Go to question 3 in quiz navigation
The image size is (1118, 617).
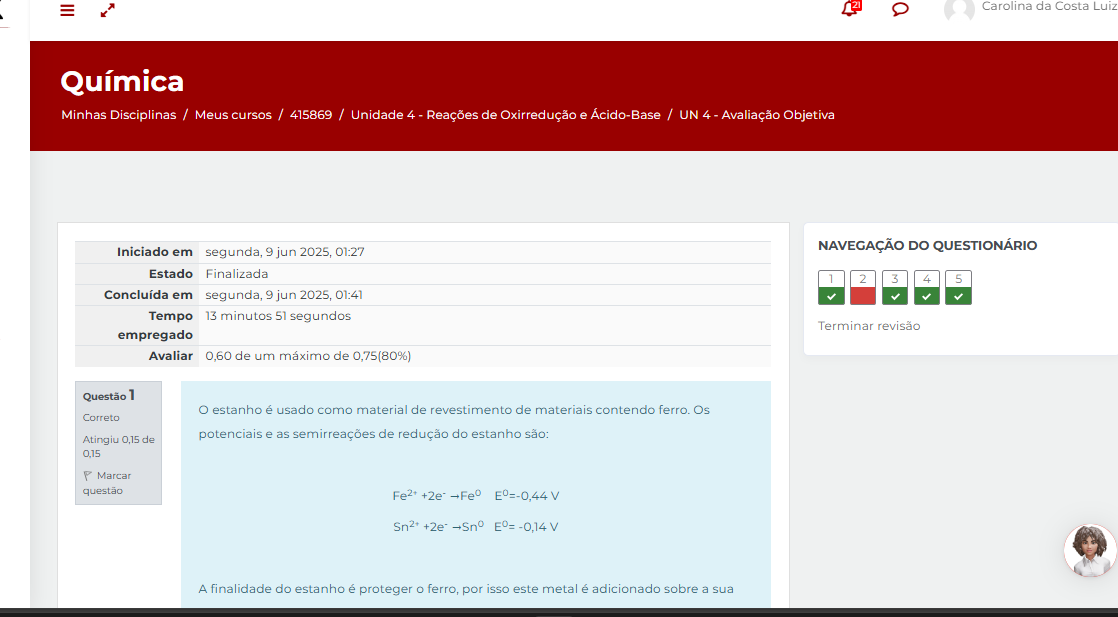895,287
